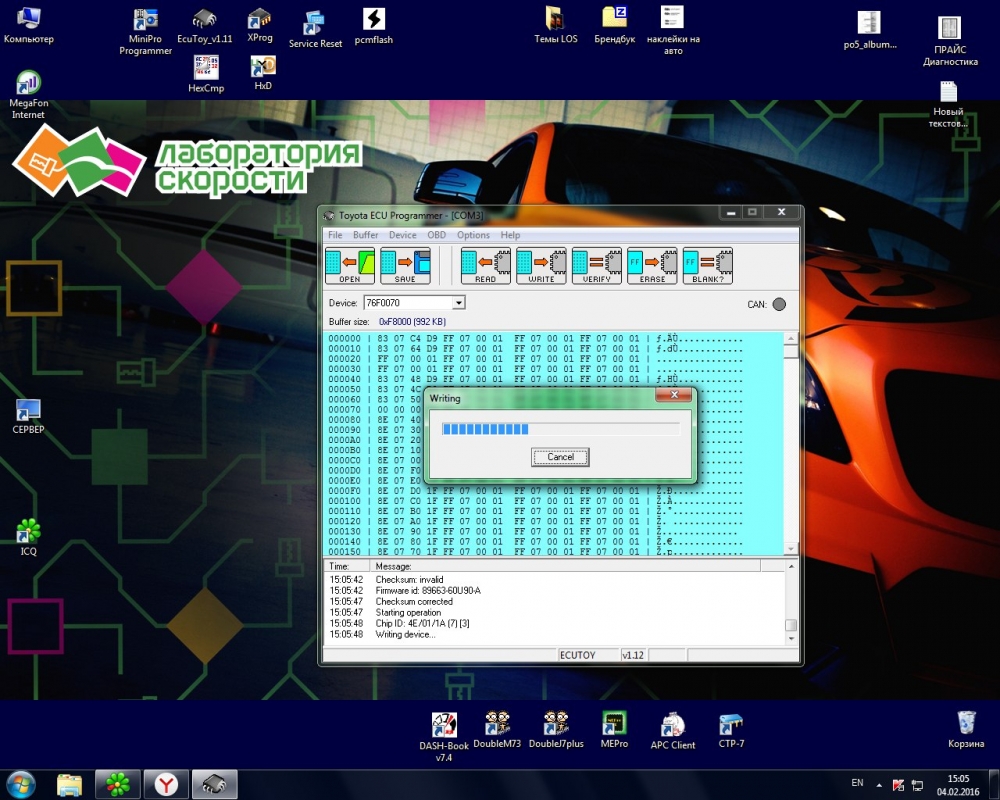
Task: Open the Новый текстовый document icon
Action: click(948, 104)
